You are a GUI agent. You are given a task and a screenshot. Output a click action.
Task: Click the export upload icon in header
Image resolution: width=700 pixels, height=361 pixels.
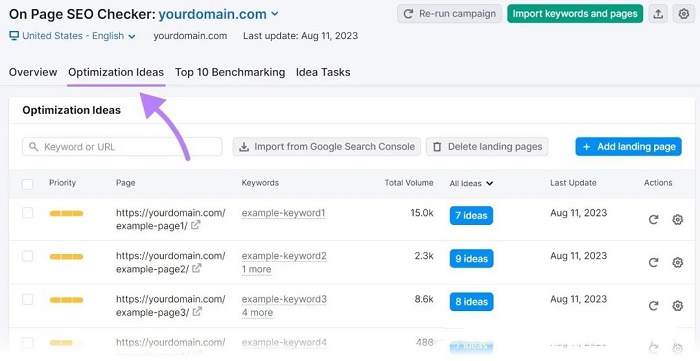(658, 14)
